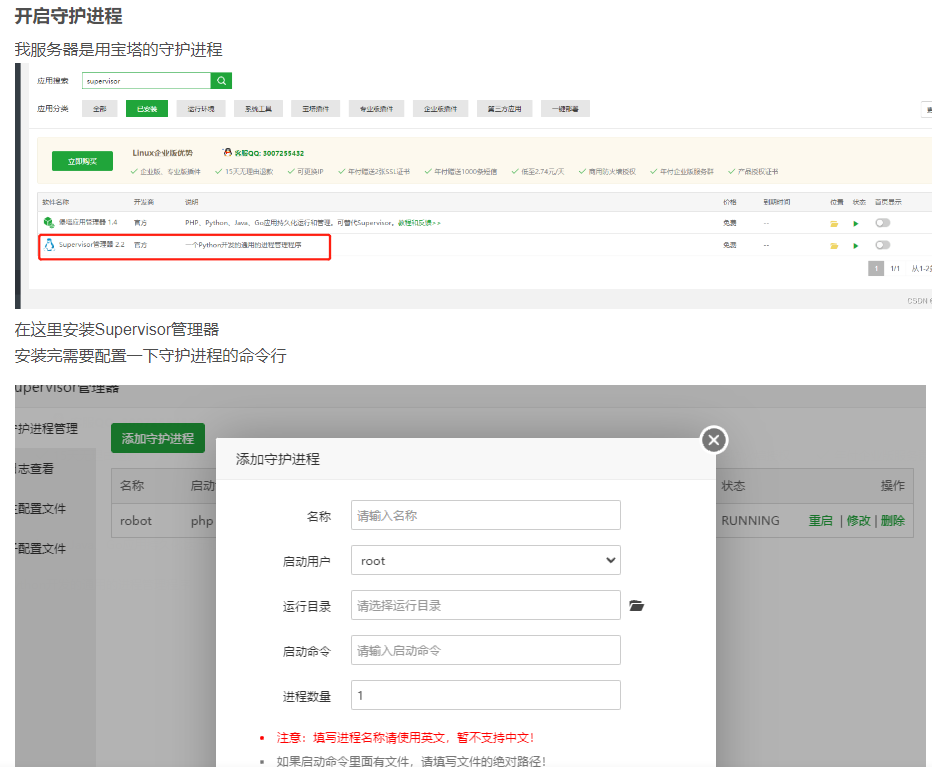Click the 软件名称 column header
The image size is (932, 767).
coord(55,202)
